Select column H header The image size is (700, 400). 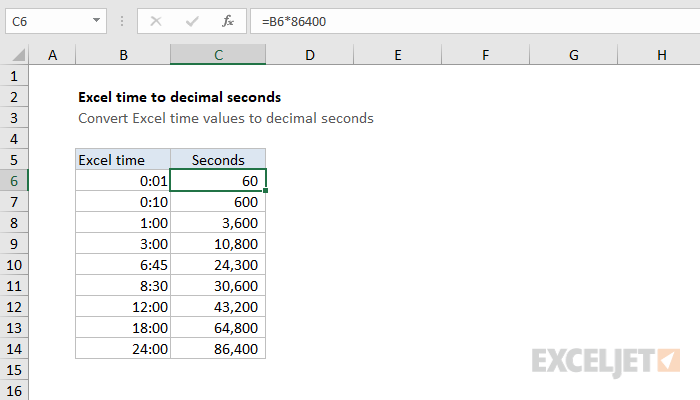659,55
